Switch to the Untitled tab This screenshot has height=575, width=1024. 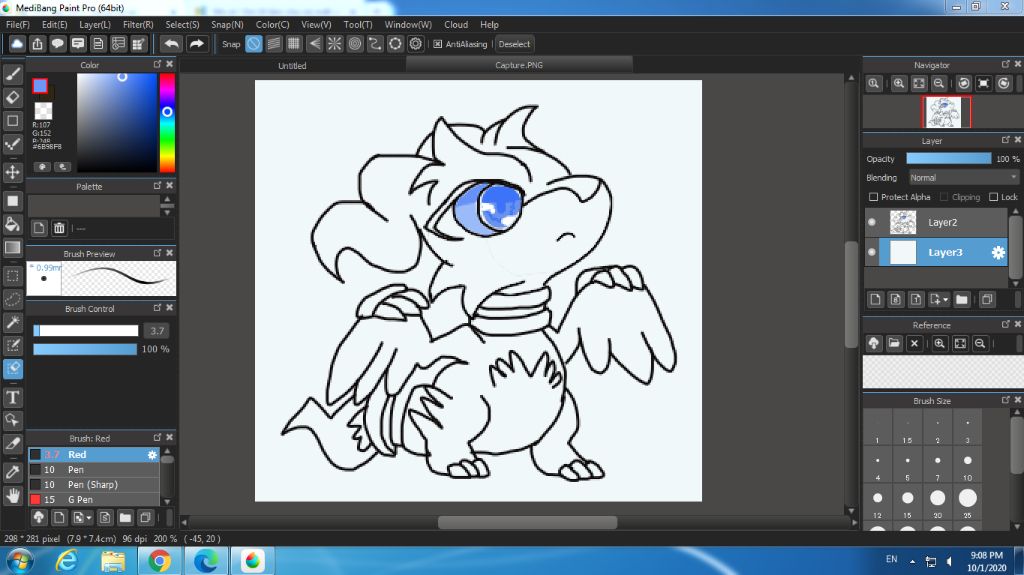pyautogui.click(x=292, y=65)
